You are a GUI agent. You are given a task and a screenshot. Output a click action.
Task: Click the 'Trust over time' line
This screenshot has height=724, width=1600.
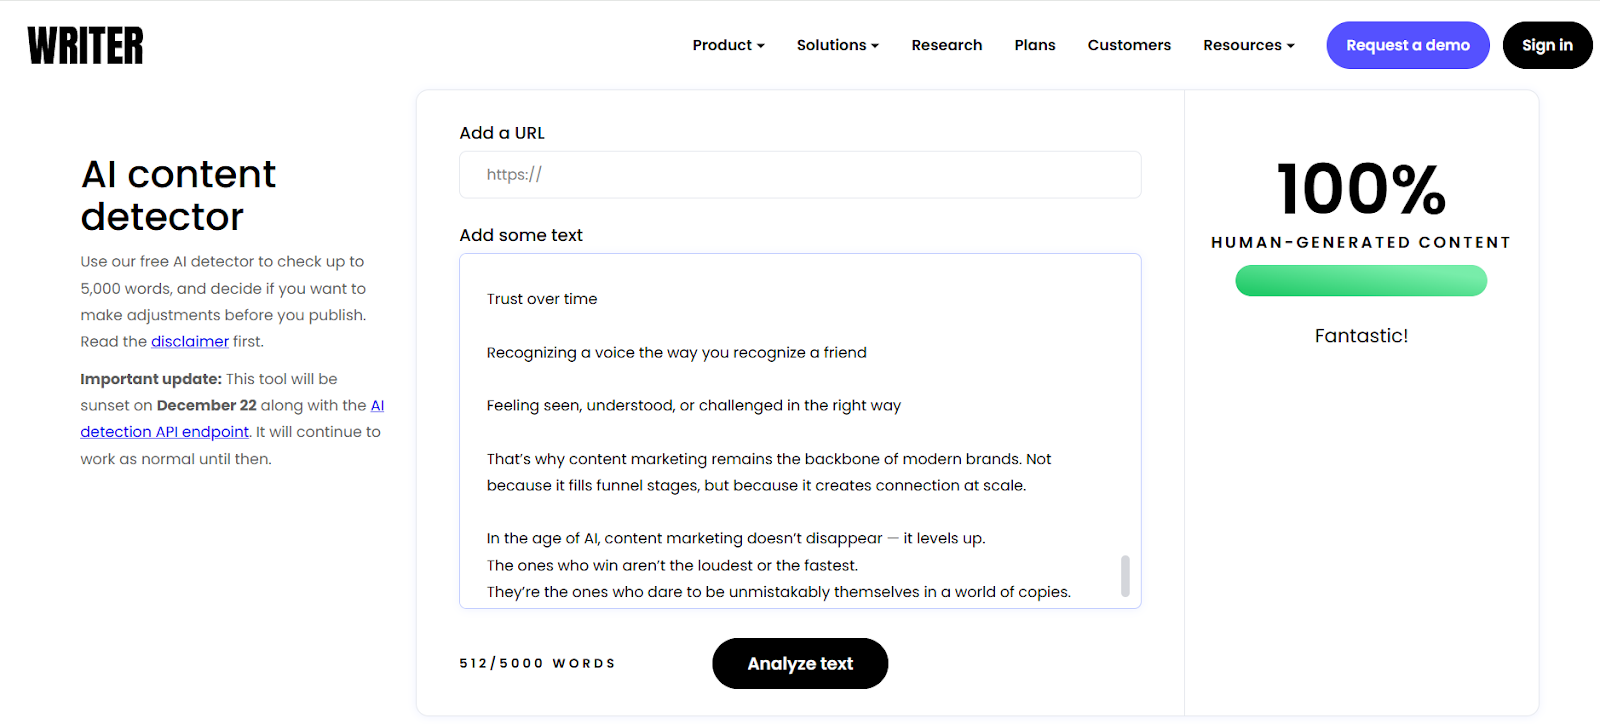pyautogui.click(x=542, y=299)
